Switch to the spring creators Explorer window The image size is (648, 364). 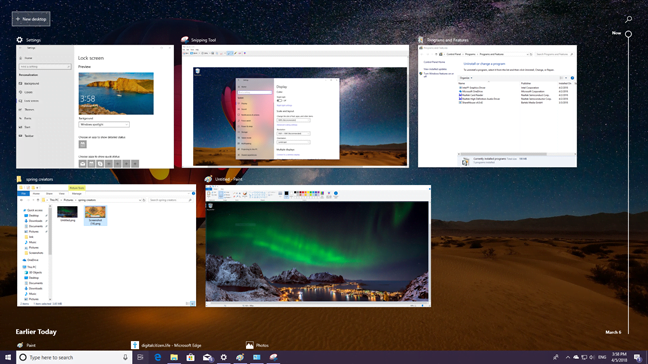[x=106, y=245]
